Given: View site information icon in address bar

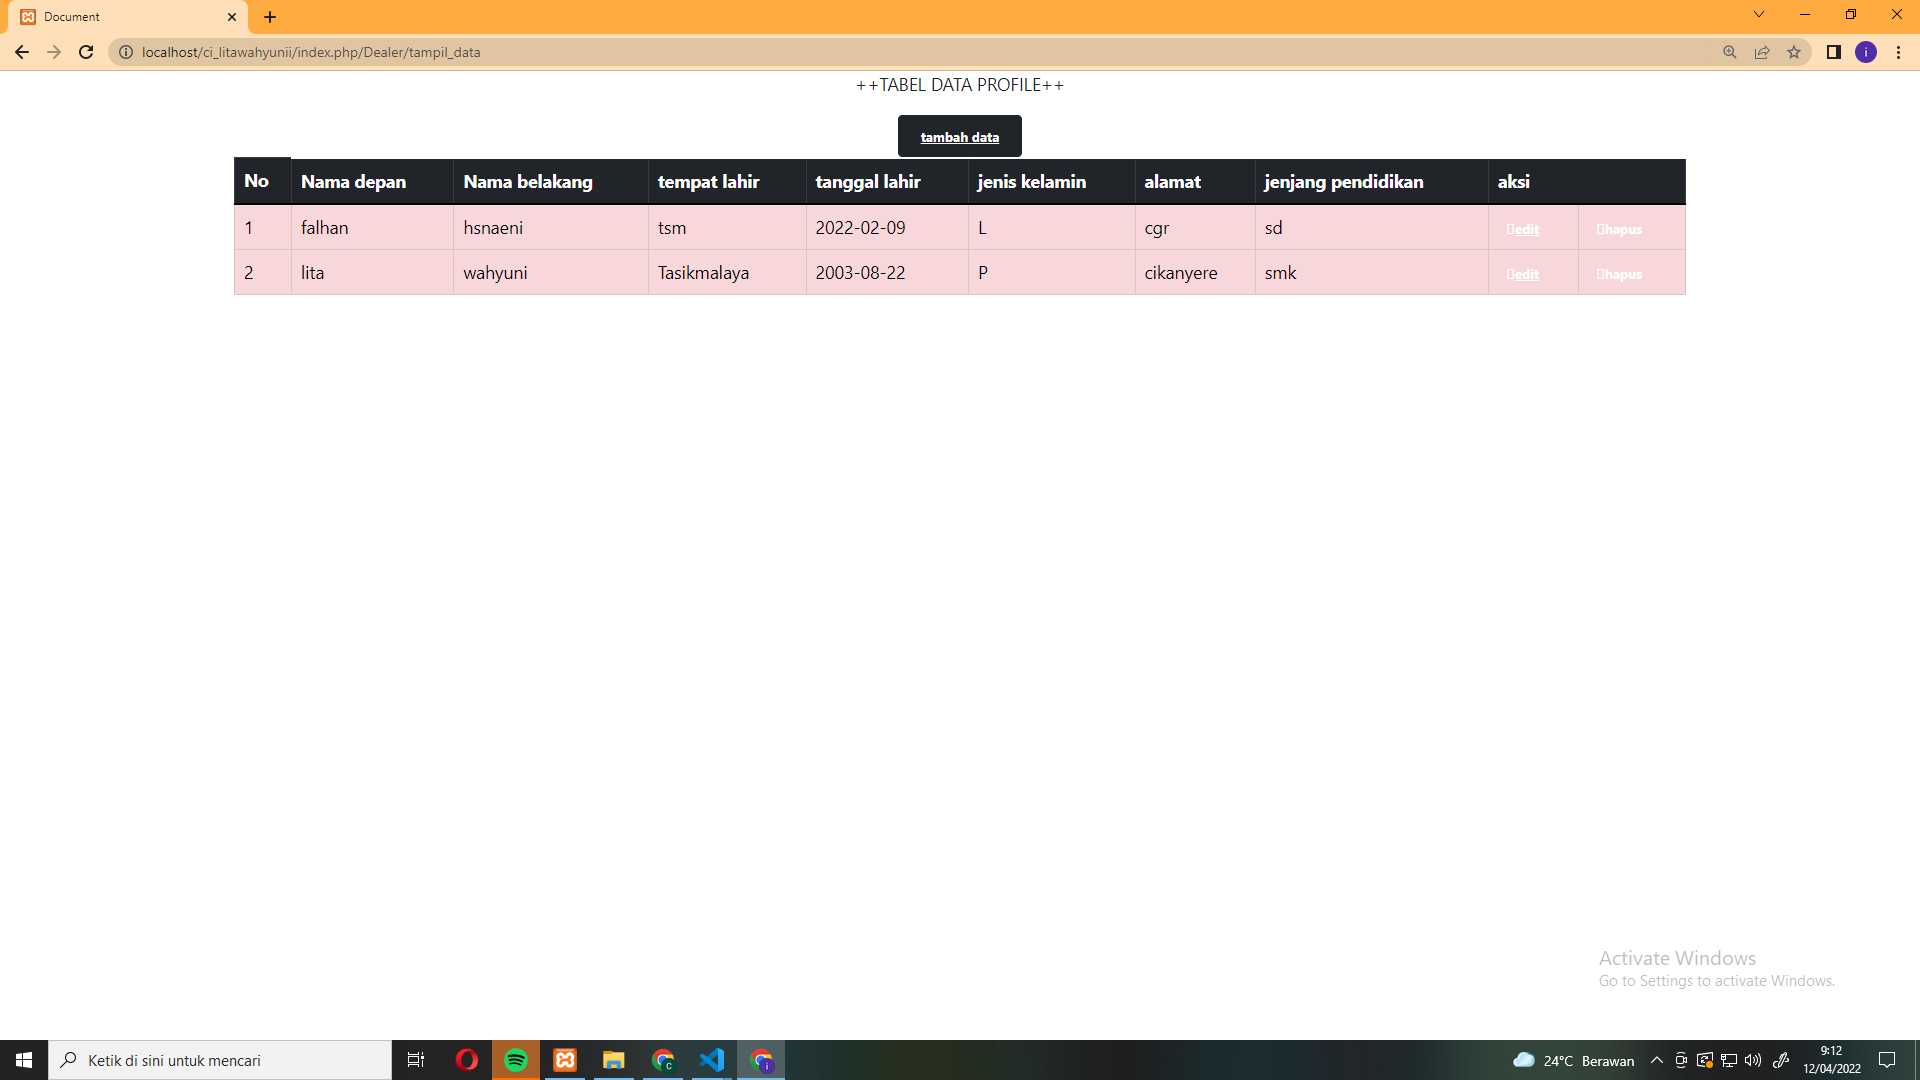Looking at the screenshot, I should click(126, 52).
